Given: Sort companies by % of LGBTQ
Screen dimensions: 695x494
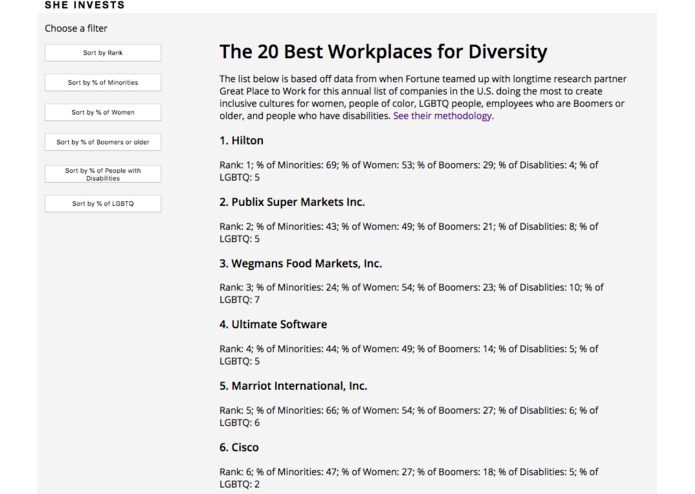Looking at the screenshot, I should (103, 203).
